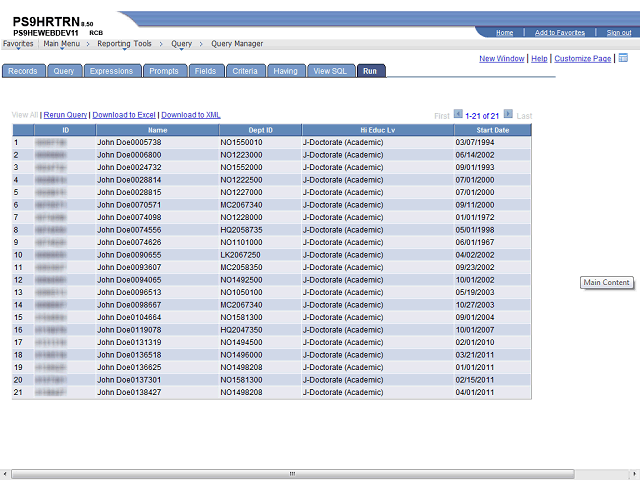Open the Having tab

coord(286,71)
